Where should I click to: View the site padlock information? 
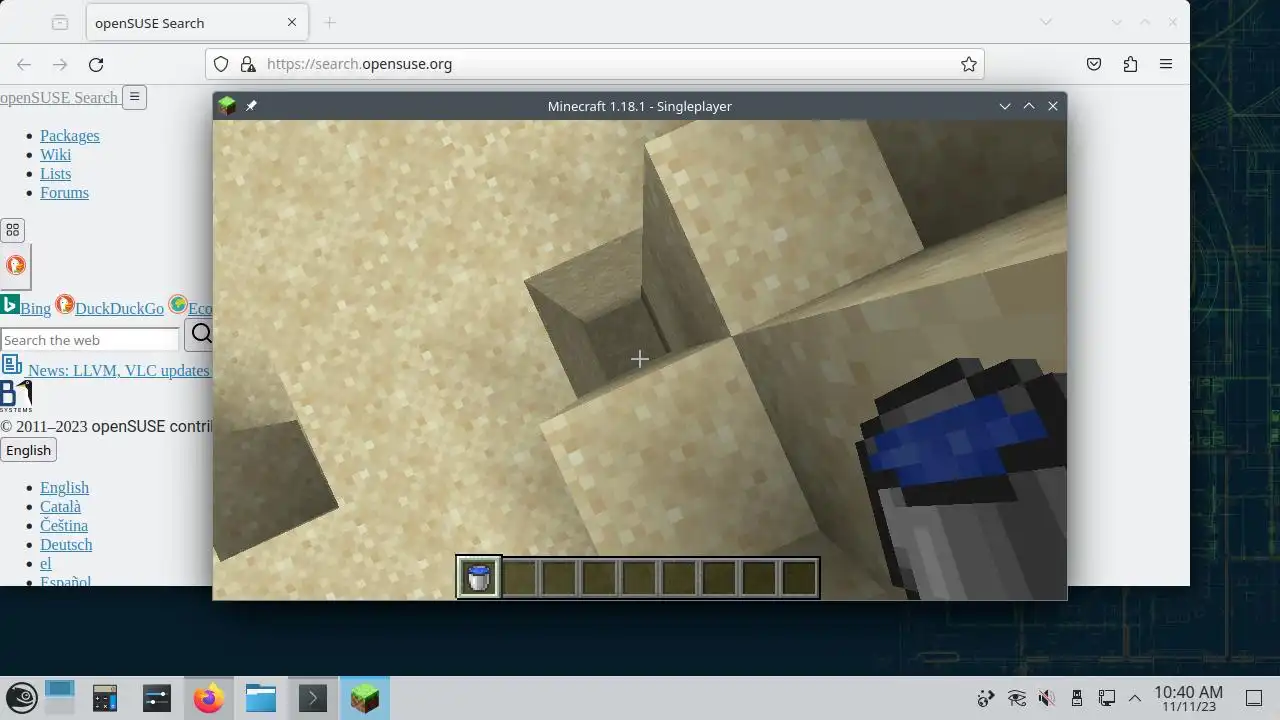(x=248, y=64)
